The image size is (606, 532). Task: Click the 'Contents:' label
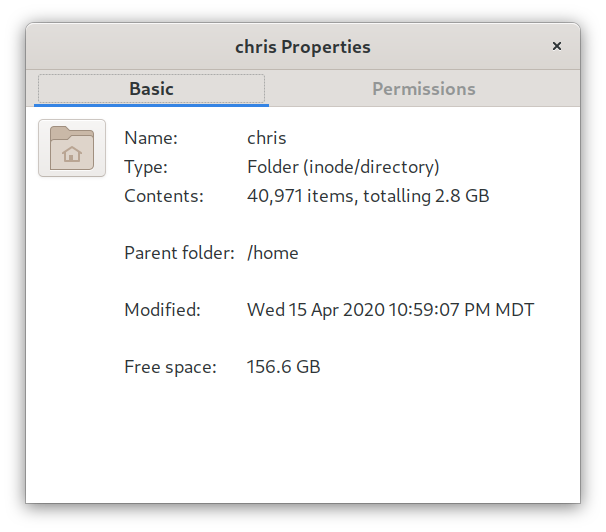(164, 196)
